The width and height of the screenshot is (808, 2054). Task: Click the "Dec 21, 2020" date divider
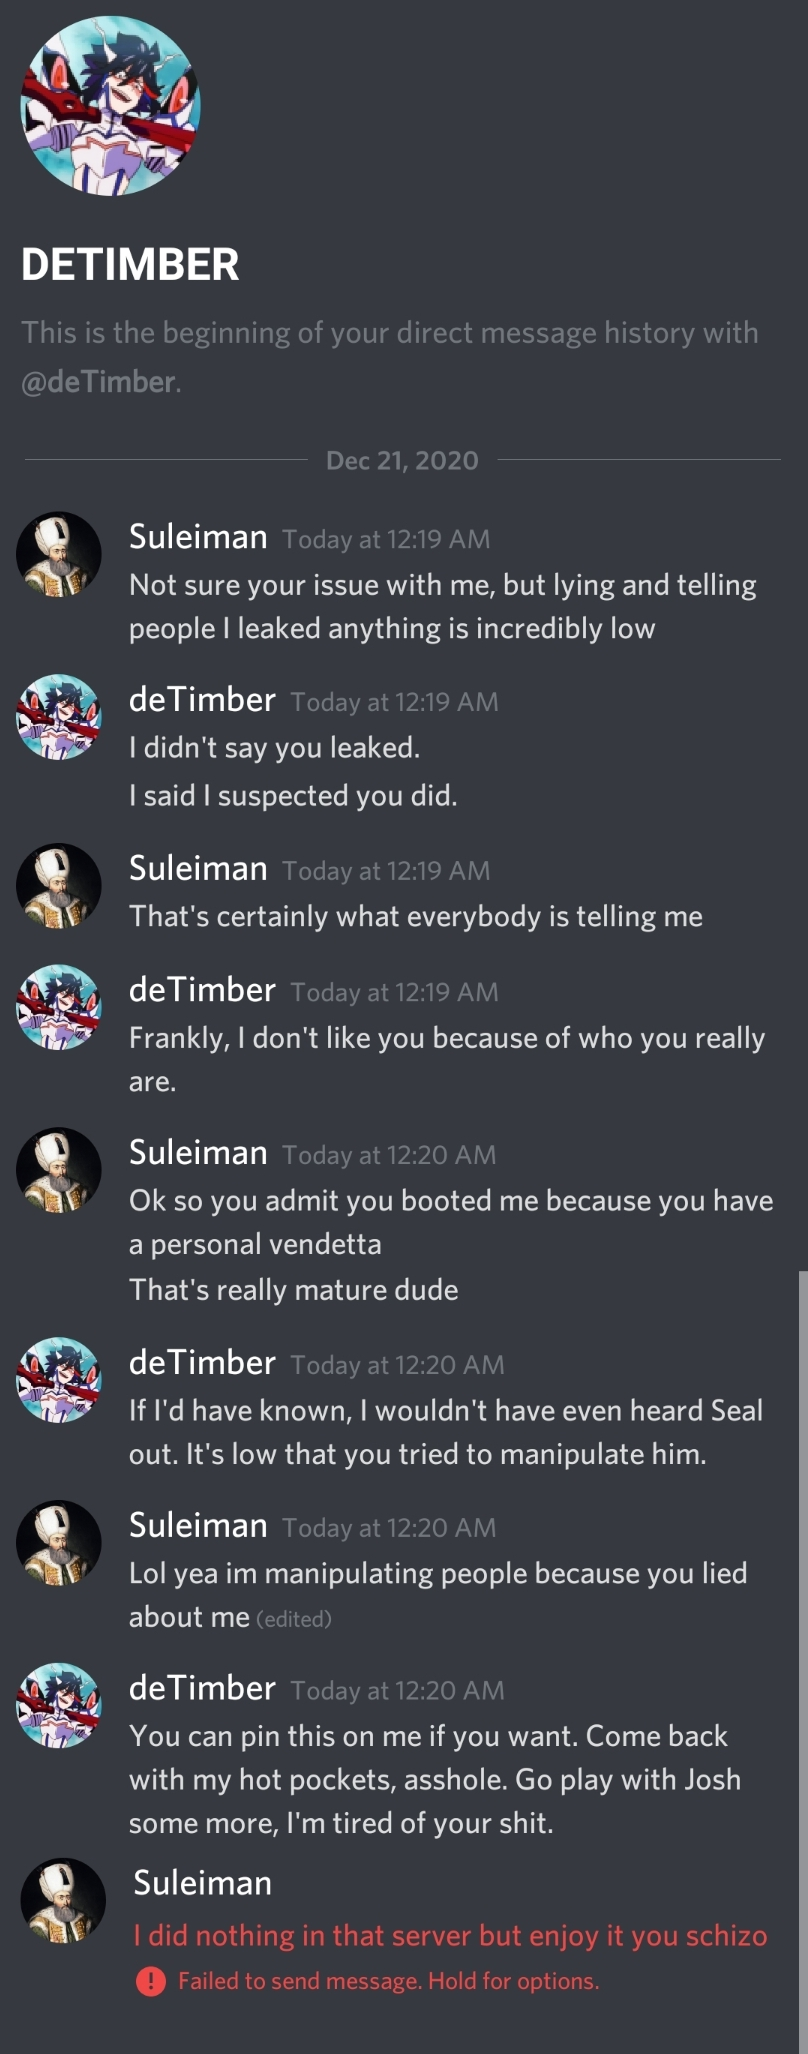pyautogui.click(x=402, y=460)
